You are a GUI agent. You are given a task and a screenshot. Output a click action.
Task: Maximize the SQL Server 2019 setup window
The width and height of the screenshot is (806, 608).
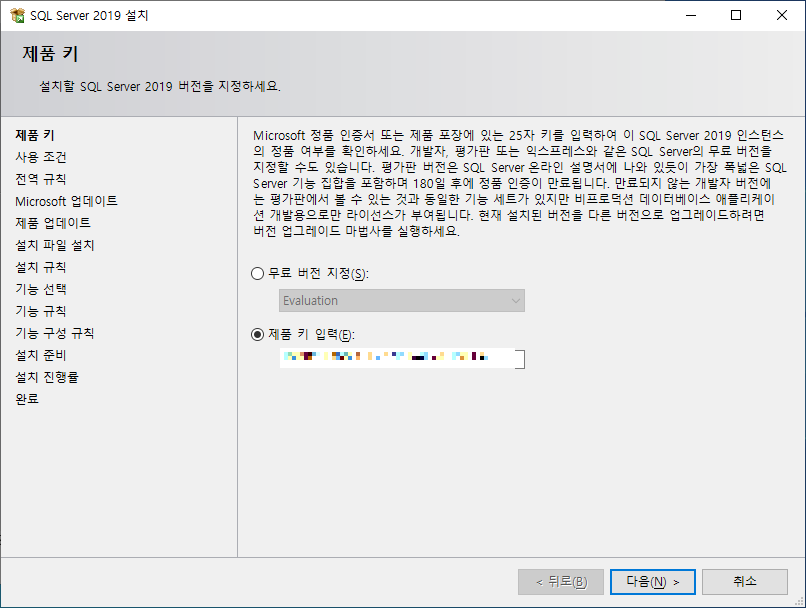click(x=736, y=15)
